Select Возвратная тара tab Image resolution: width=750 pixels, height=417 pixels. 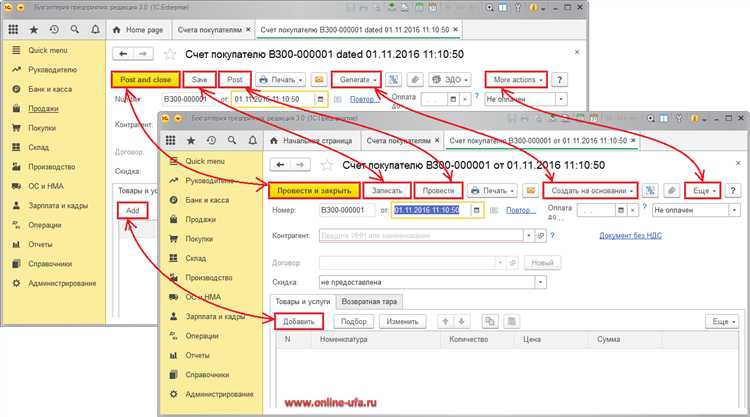tap(369, 301)
